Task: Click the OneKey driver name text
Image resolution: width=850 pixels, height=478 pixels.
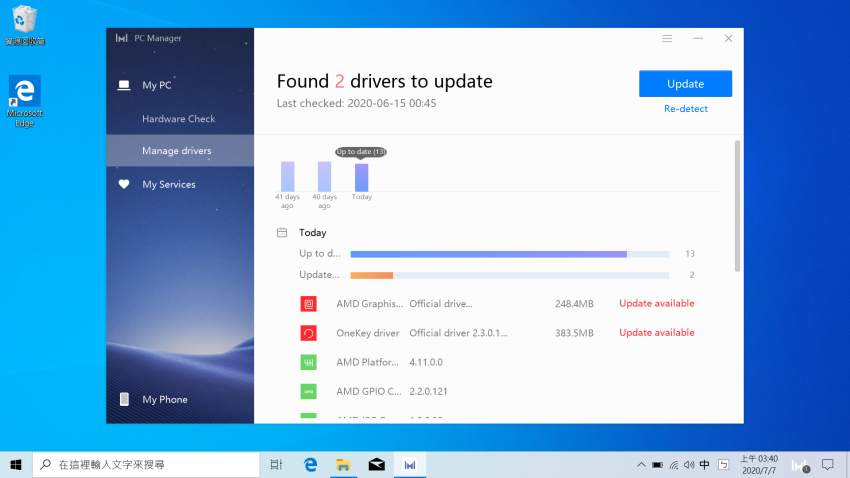Action: click(368, 333)
